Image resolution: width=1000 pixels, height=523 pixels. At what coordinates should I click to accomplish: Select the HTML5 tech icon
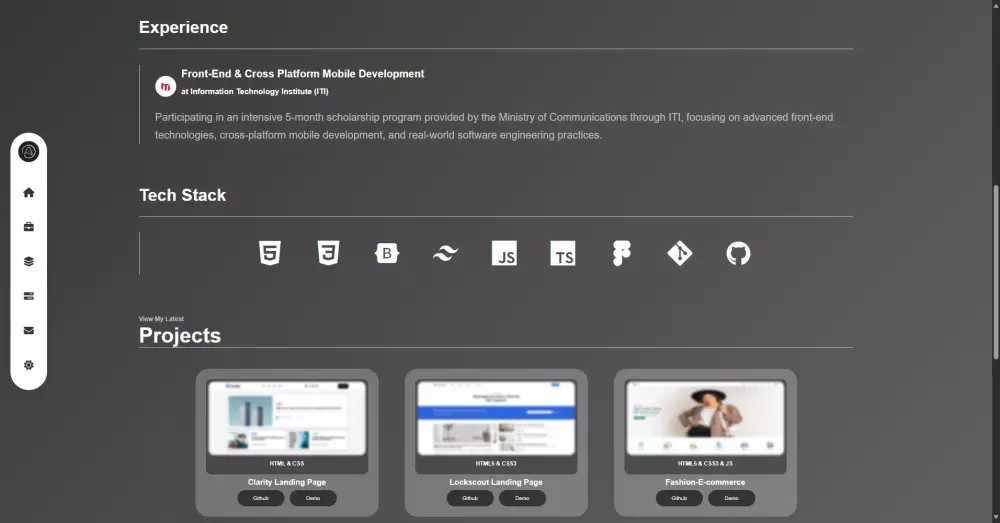click(x=270, y=253)
